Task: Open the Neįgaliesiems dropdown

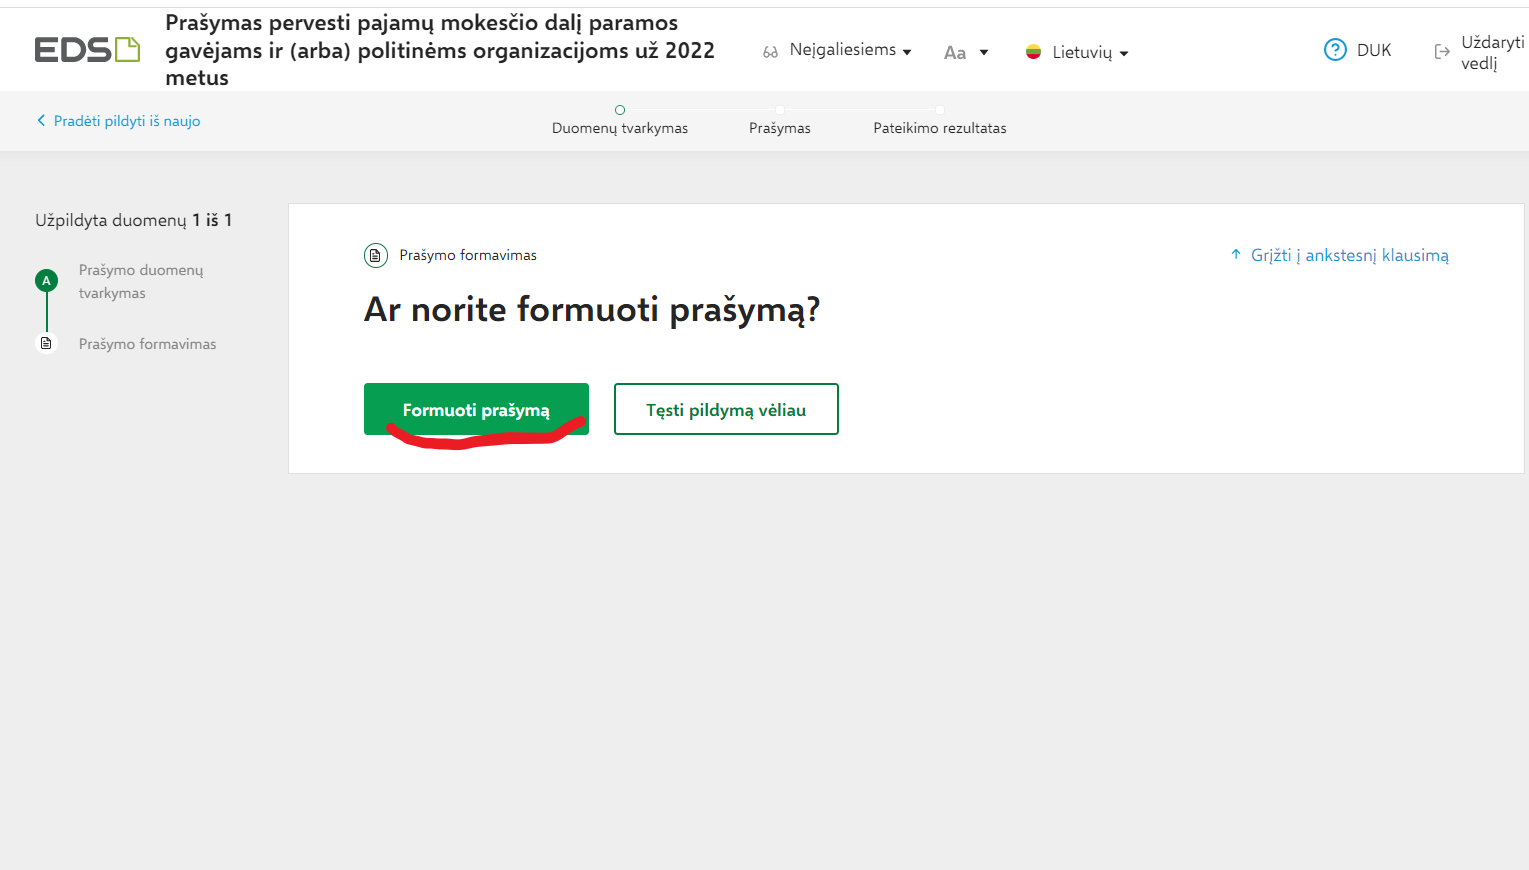Action: [850, 50]
